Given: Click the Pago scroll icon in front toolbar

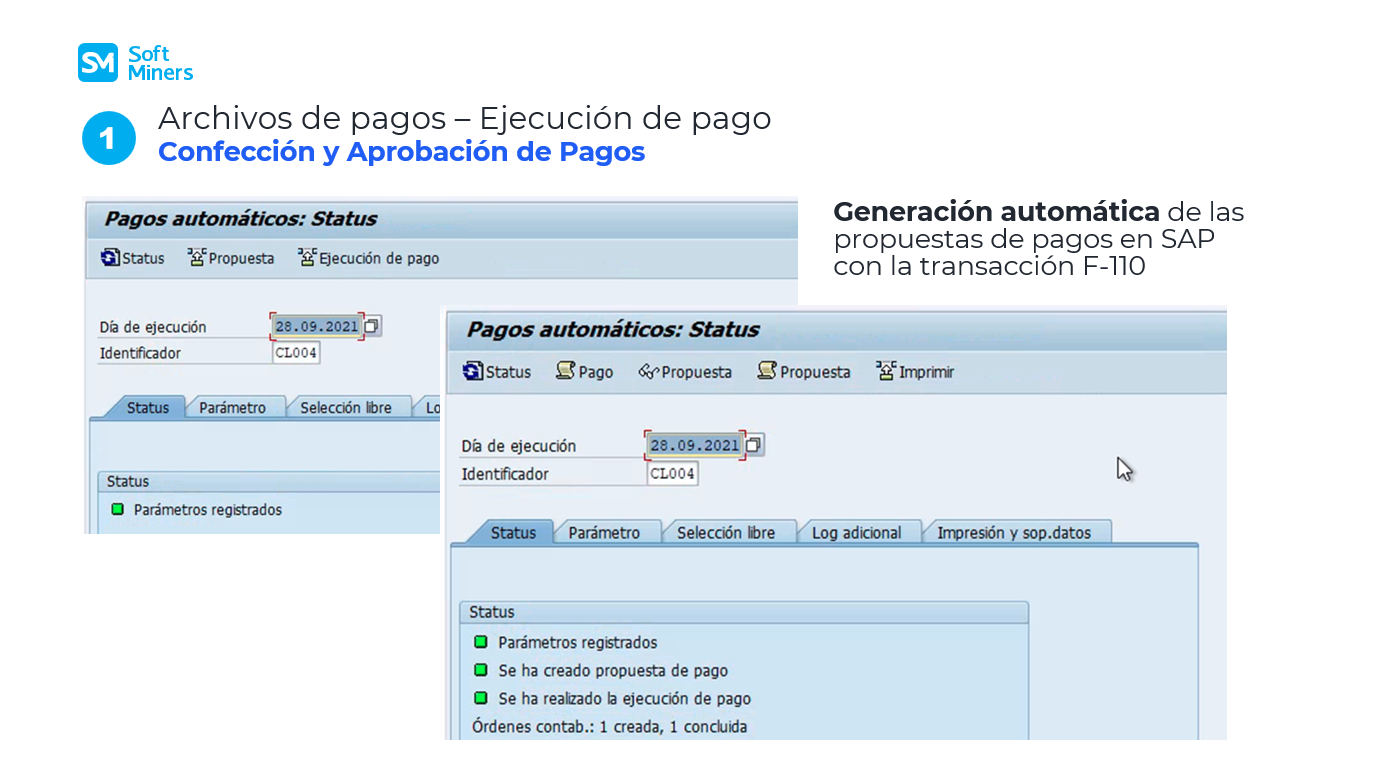Looking at the screenshot, I should point(565,372).
